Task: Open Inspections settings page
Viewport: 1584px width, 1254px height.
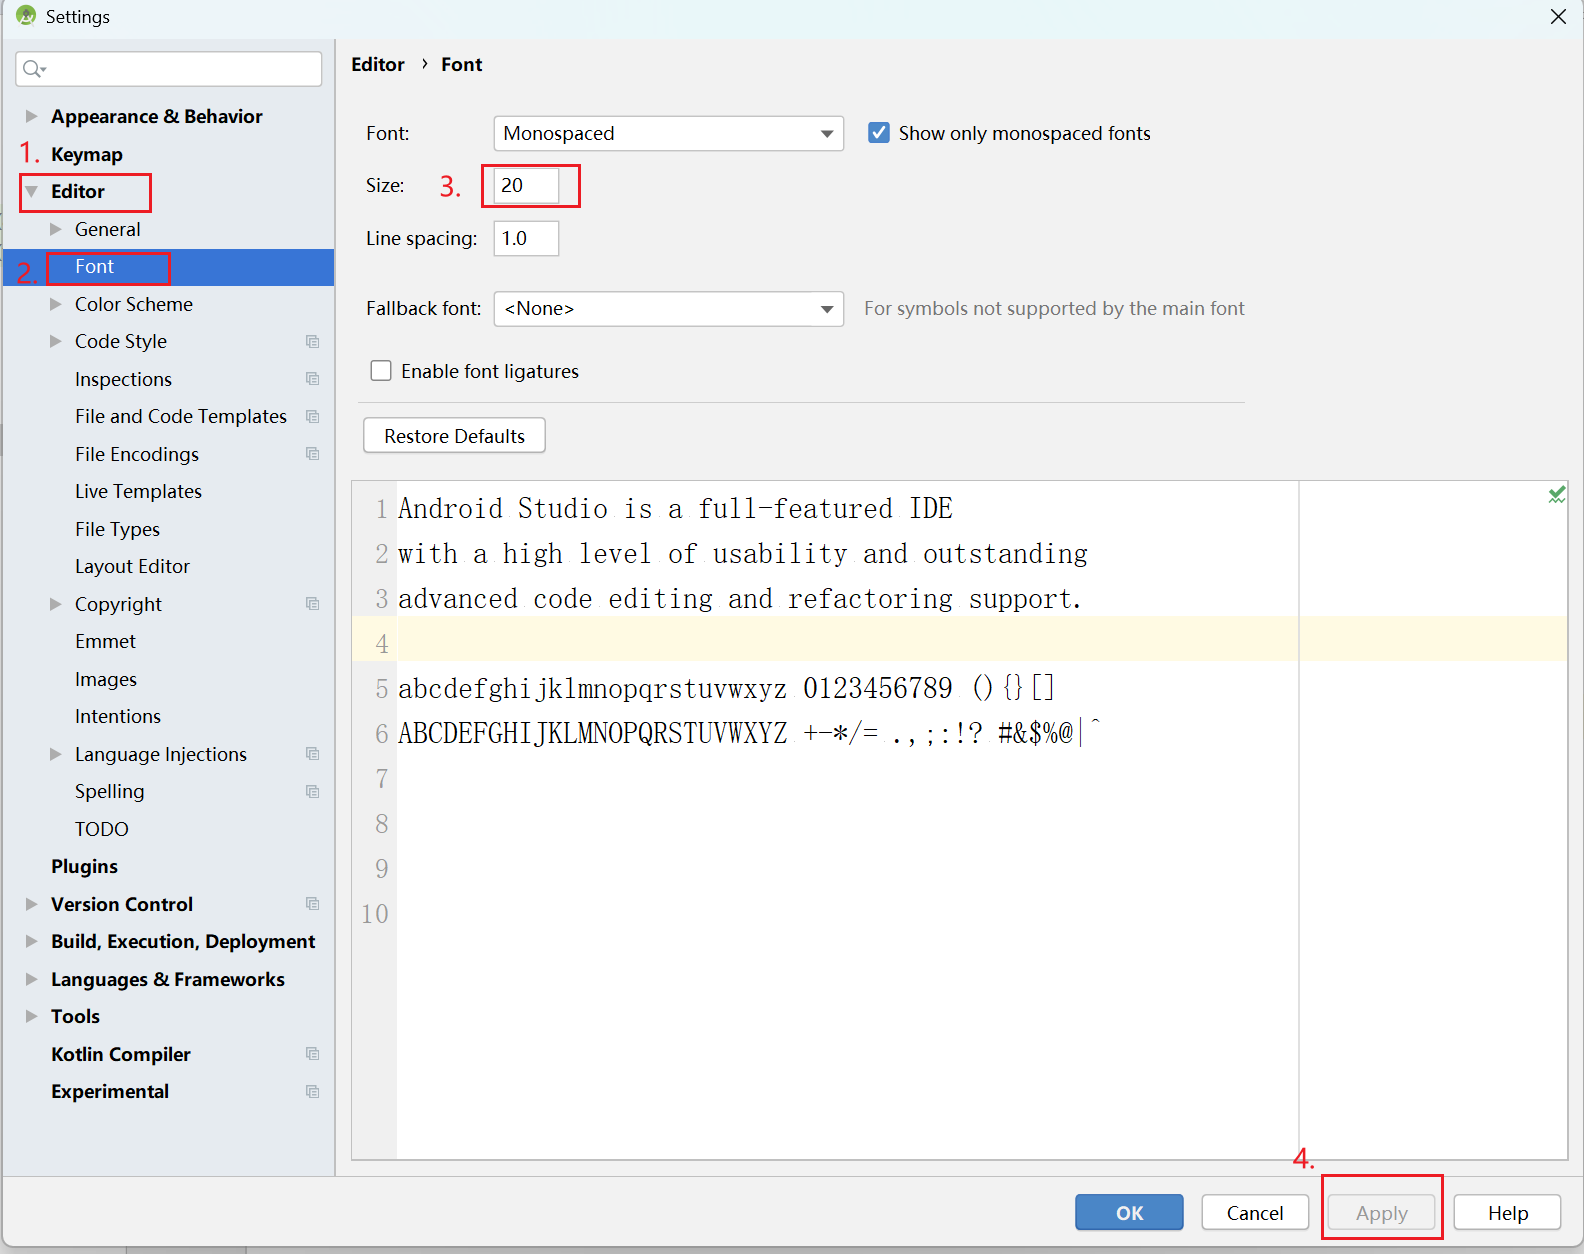Action: tap(123, 379)
